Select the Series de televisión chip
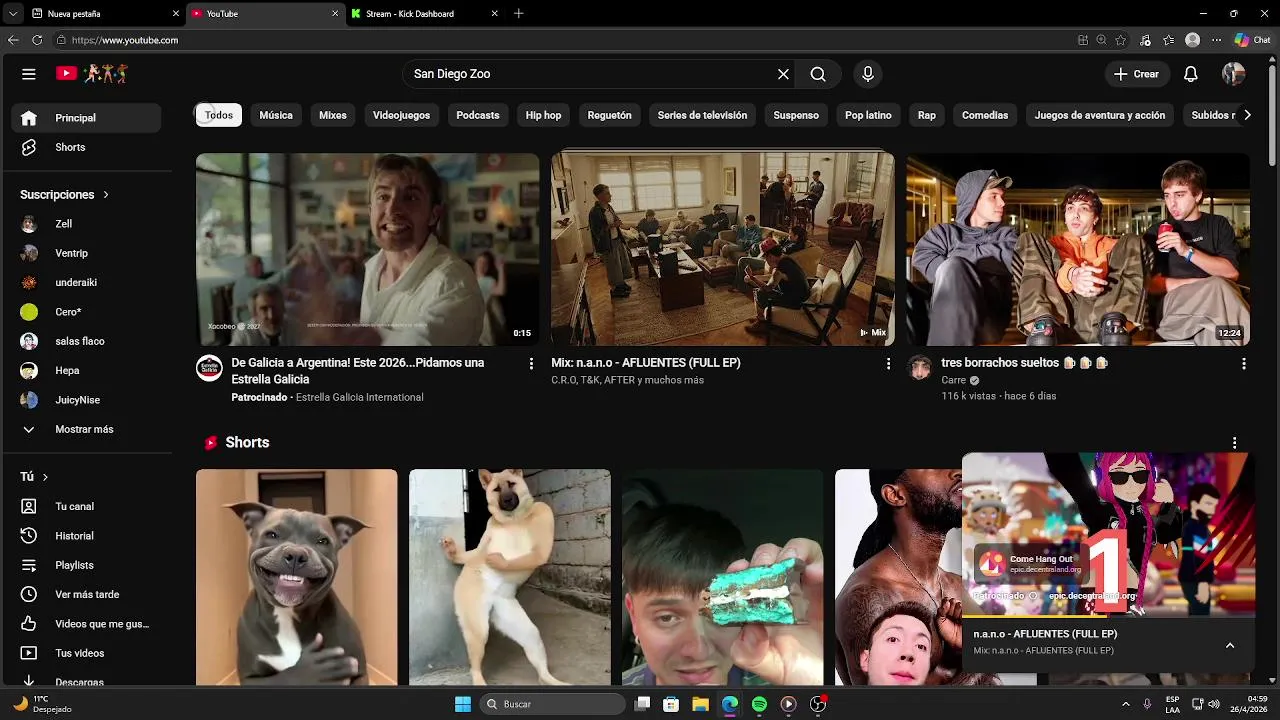The width and height of the screenshot is (1280, 720). (x=702, y=115)
